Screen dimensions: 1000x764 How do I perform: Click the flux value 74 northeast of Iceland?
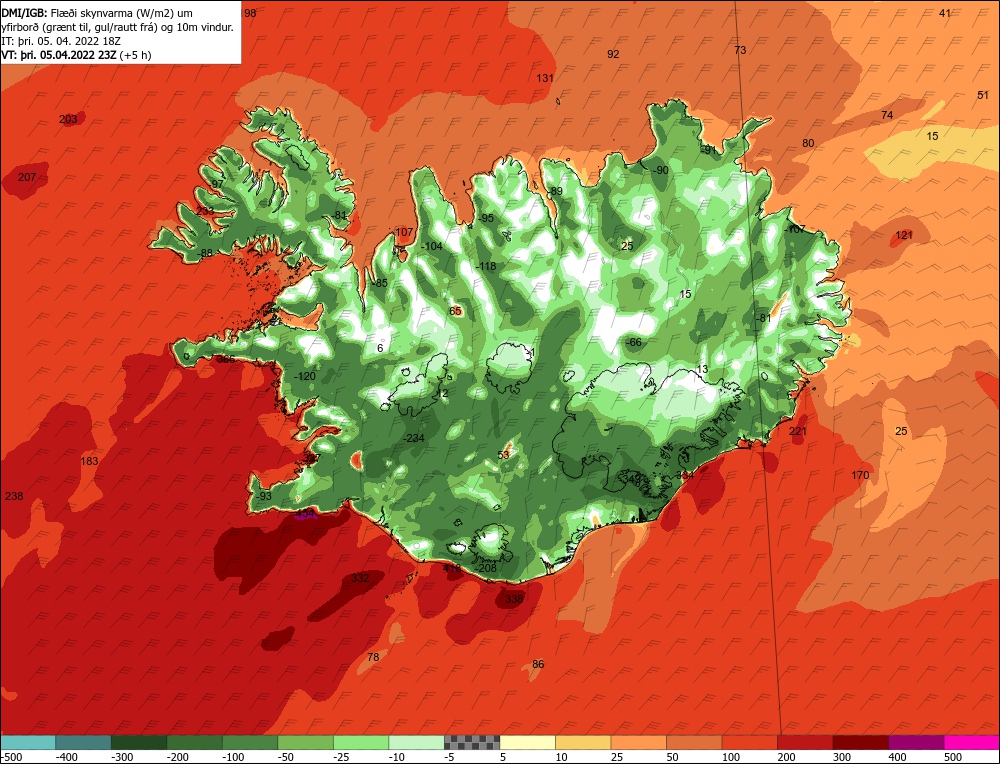click(887, 115)
